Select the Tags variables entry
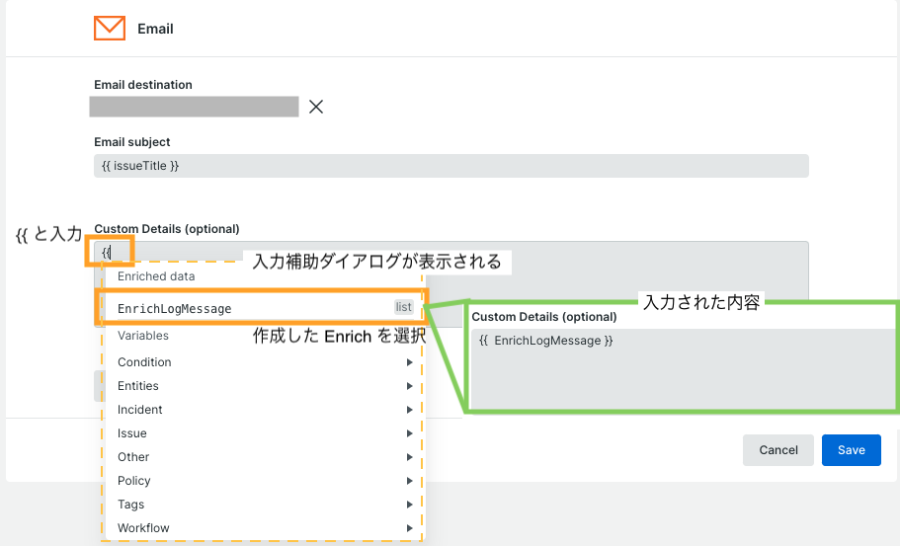 (x=131, y=505)
